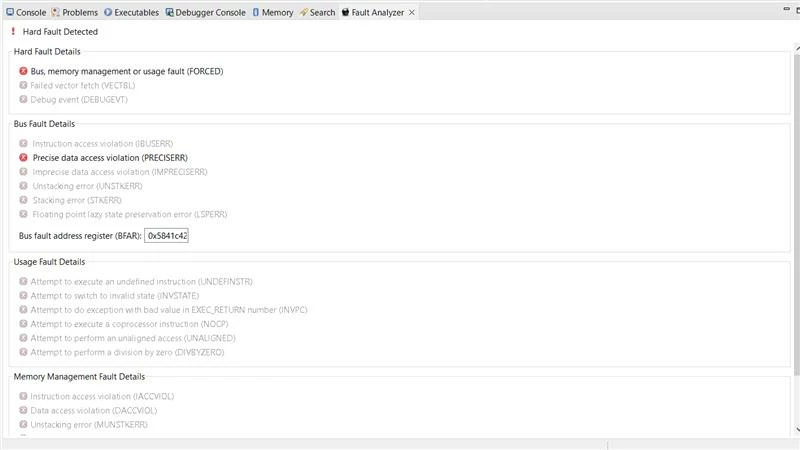Switch to the Debugger Console tab
Image resolution: width=800 pixels, height=450 pixels.
pos(205,12)
